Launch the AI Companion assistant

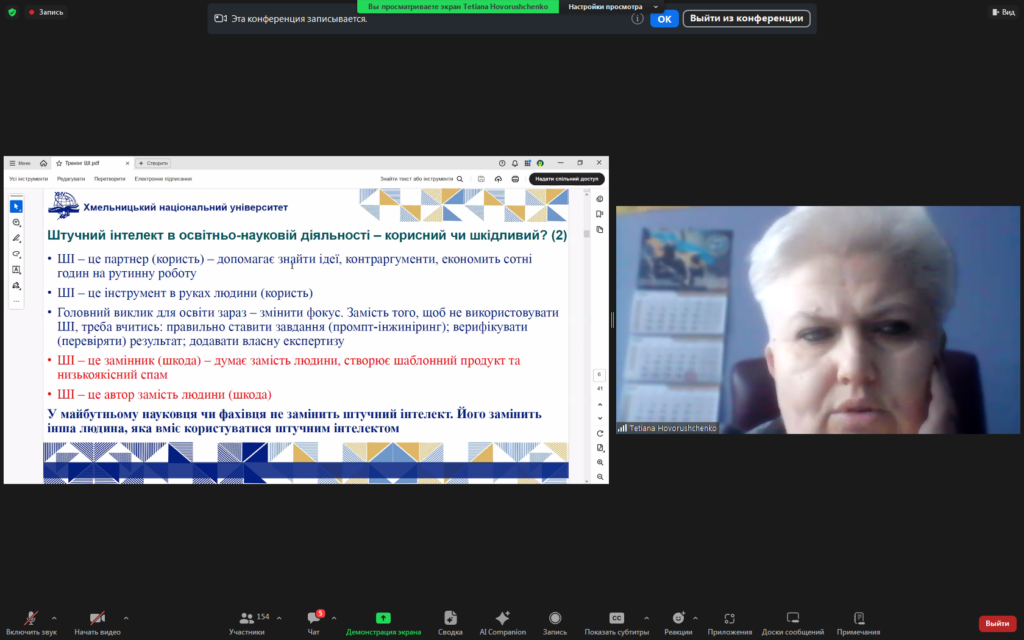click(x=502, y=620)
